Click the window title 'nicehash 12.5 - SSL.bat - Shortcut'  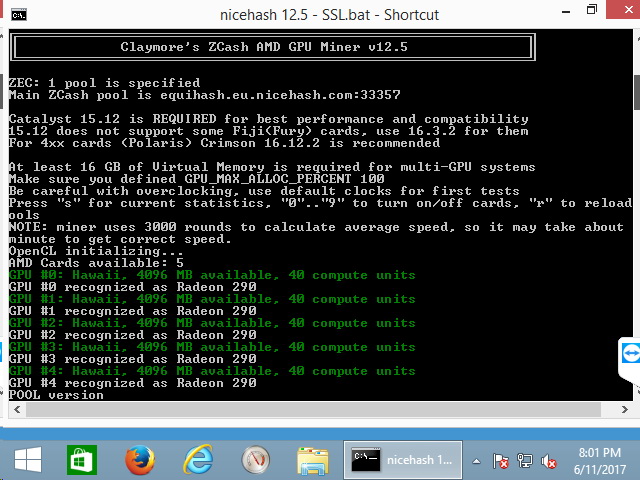pos(329,15)
